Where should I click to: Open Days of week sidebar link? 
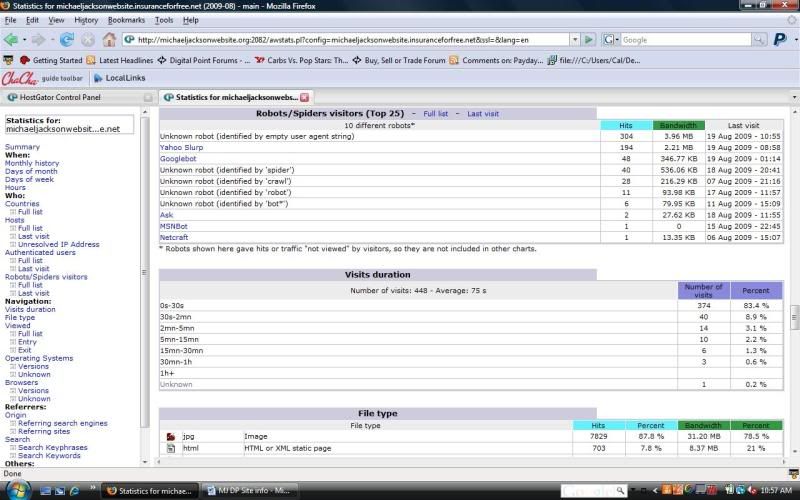[x=29, y=180]
